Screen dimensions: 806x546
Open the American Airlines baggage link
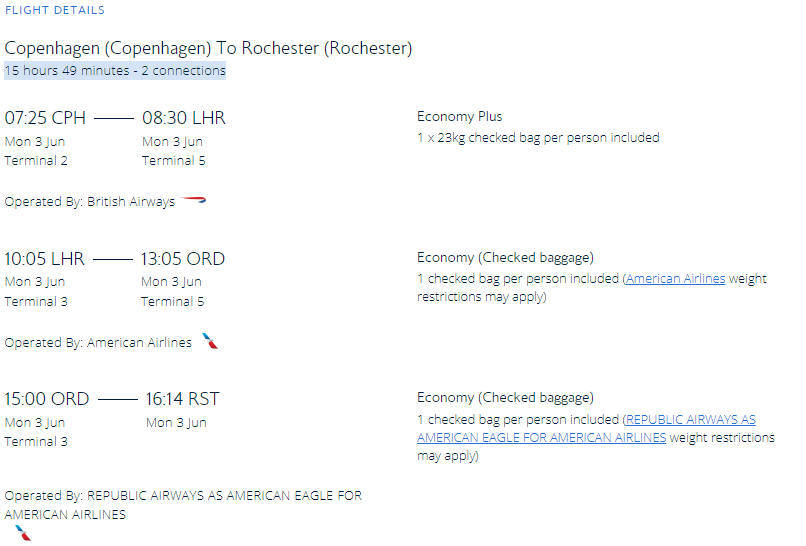(x=675, y=279)
